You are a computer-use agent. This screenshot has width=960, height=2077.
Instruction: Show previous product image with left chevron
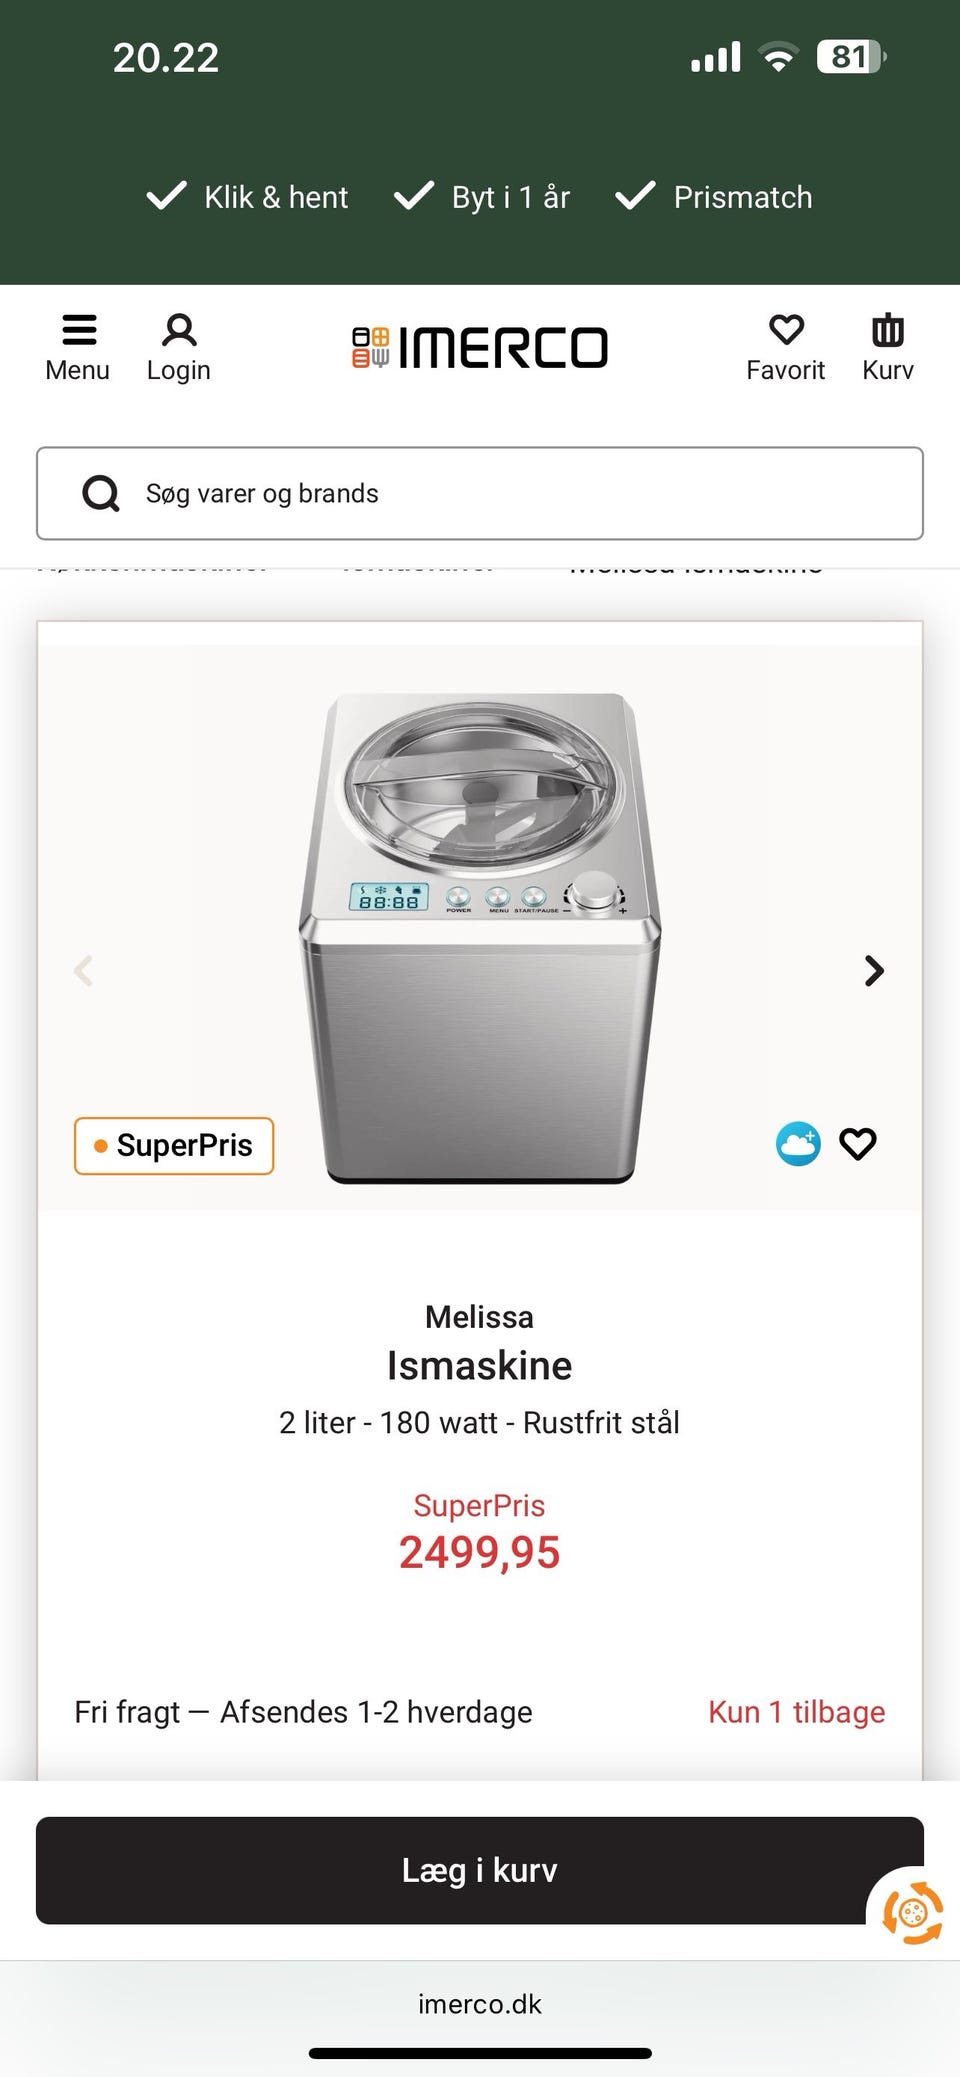tap(84, 970)
